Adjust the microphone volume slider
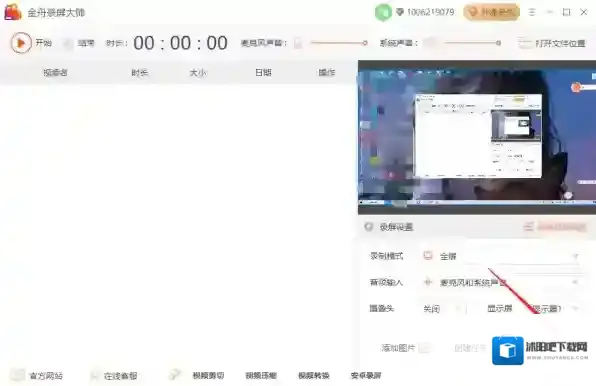 339,43
